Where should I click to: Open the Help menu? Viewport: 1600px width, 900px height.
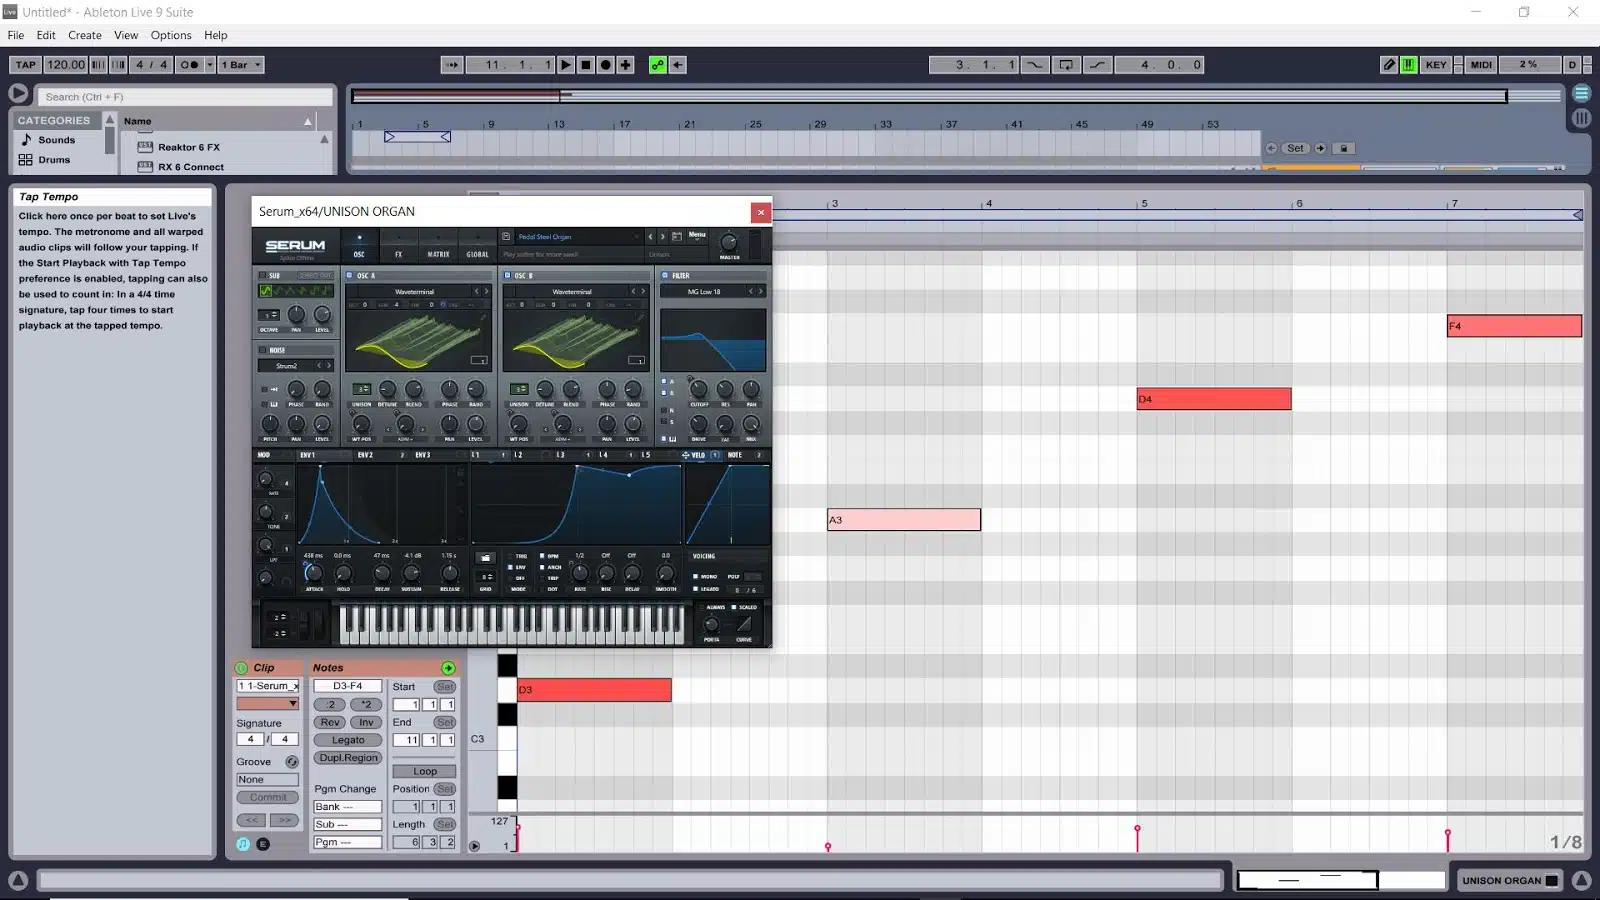click(216, 35)
